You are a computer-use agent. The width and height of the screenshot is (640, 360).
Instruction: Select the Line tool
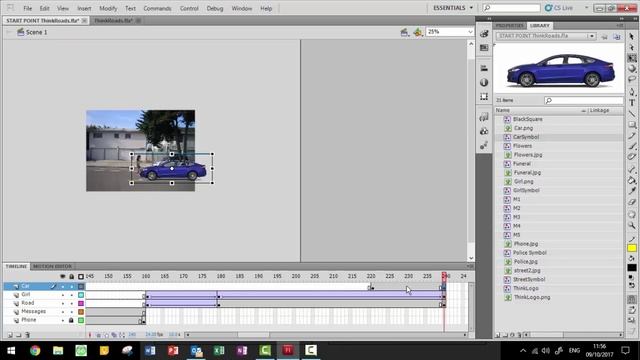click(x=632, y=113)
